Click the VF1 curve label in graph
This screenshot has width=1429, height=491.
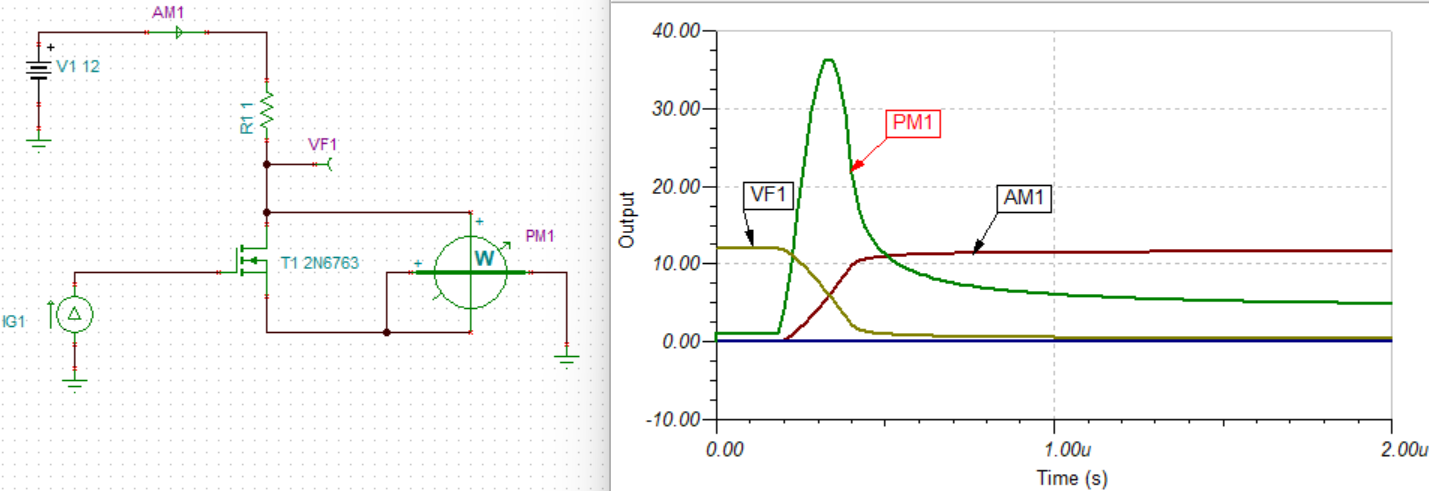pyautogui.click(x=769, y=196)
